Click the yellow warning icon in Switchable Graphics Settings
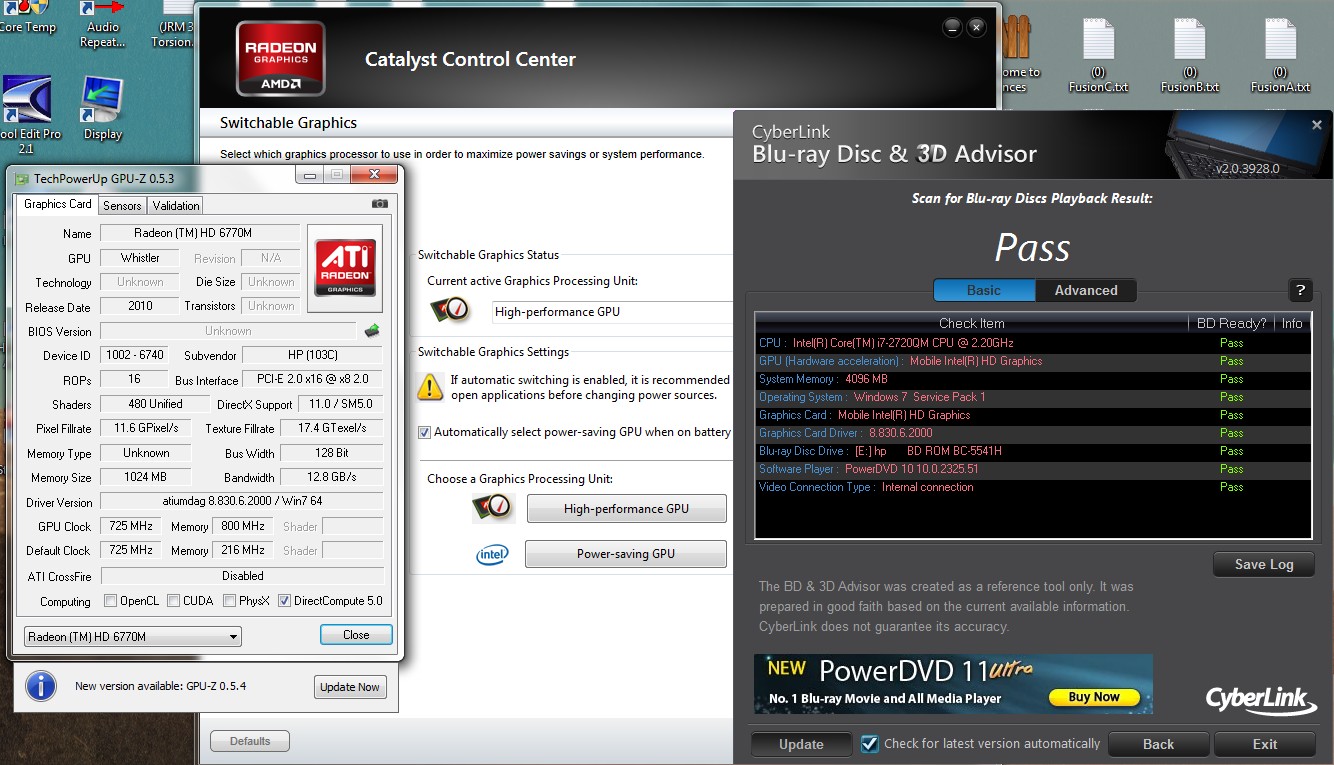Screen dimensions: 1334x765 click(430, 387)
